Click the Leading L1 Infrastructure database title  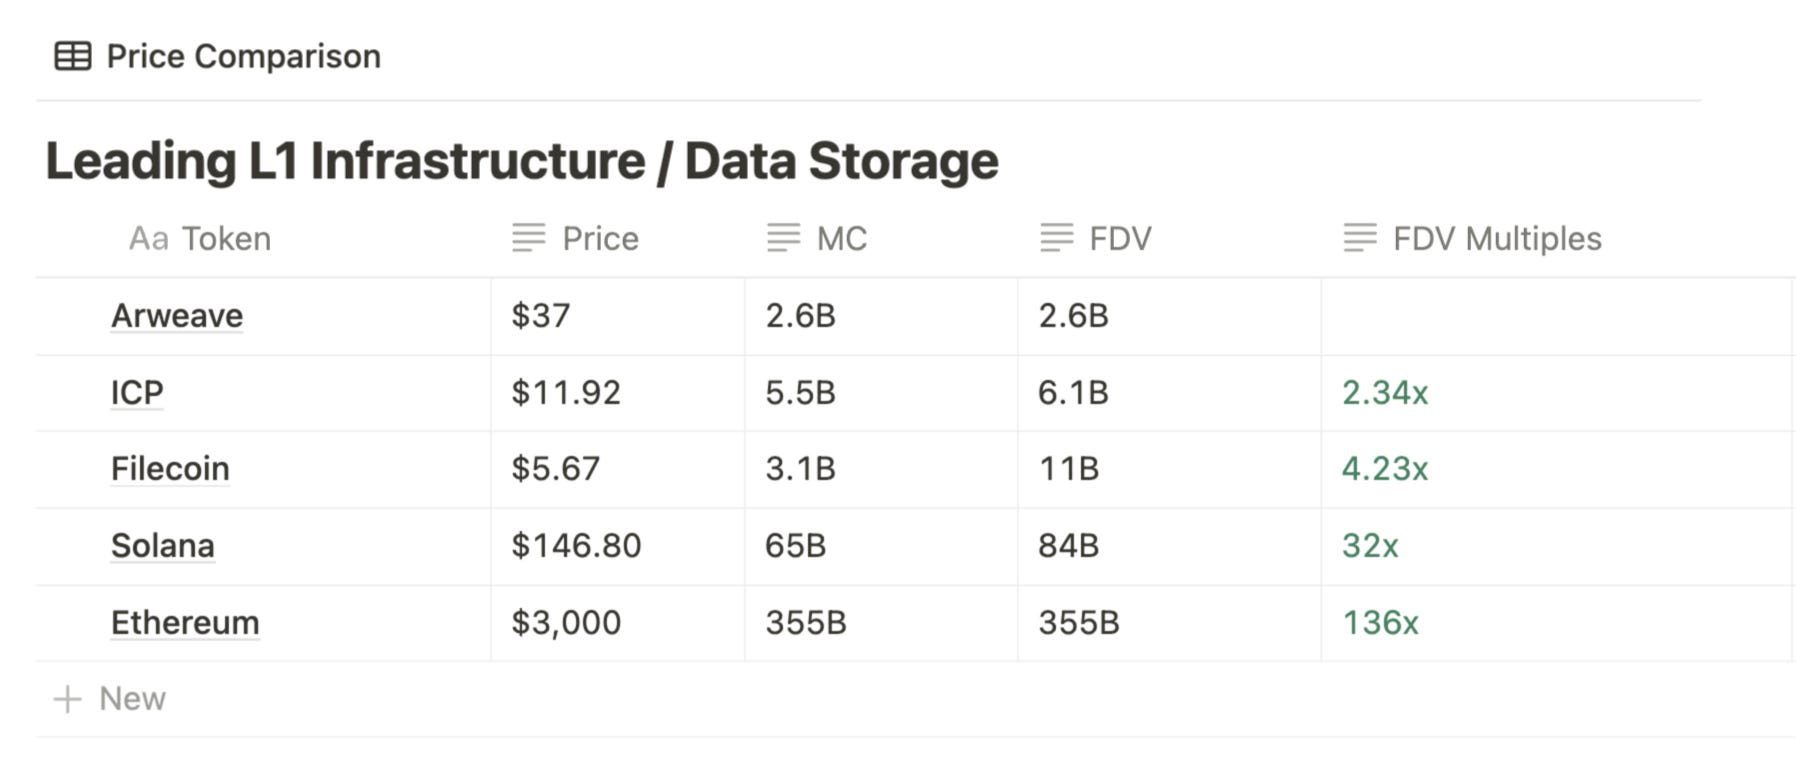pos(522,161)
